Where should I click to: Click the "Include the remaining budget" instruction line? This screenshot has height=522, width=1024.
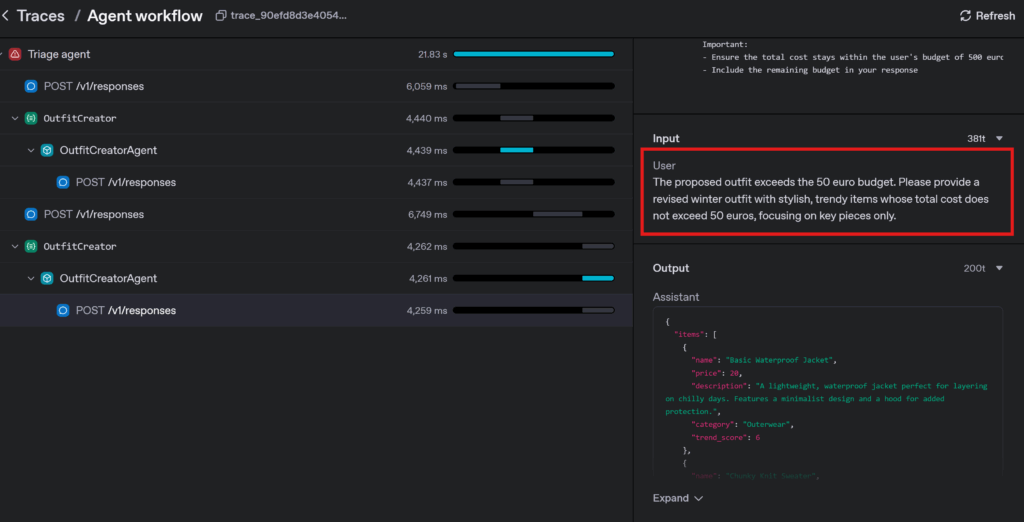click(810, 70)
